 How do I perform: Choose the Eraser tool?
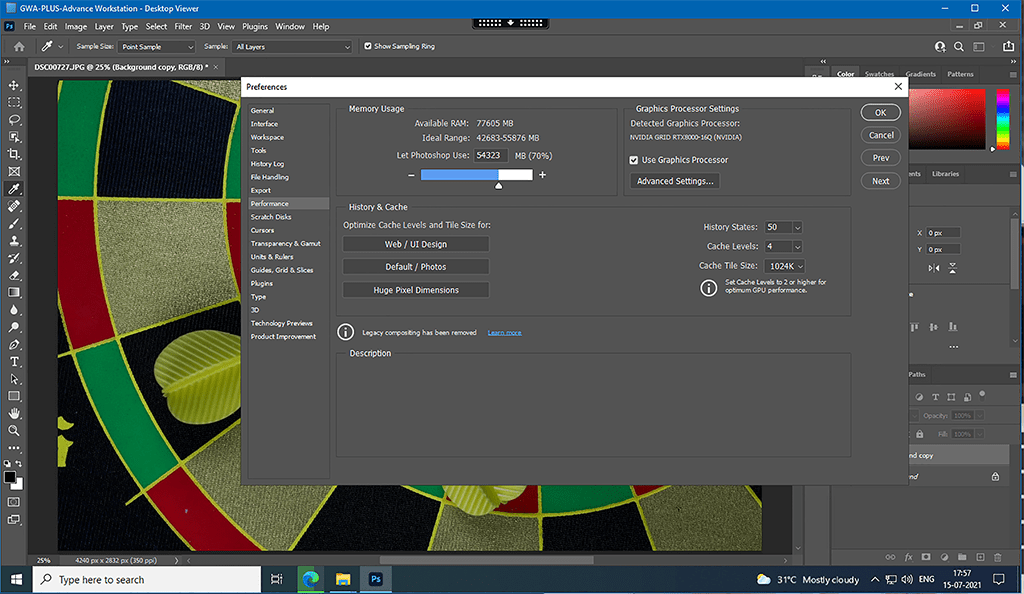coord(14,275)
